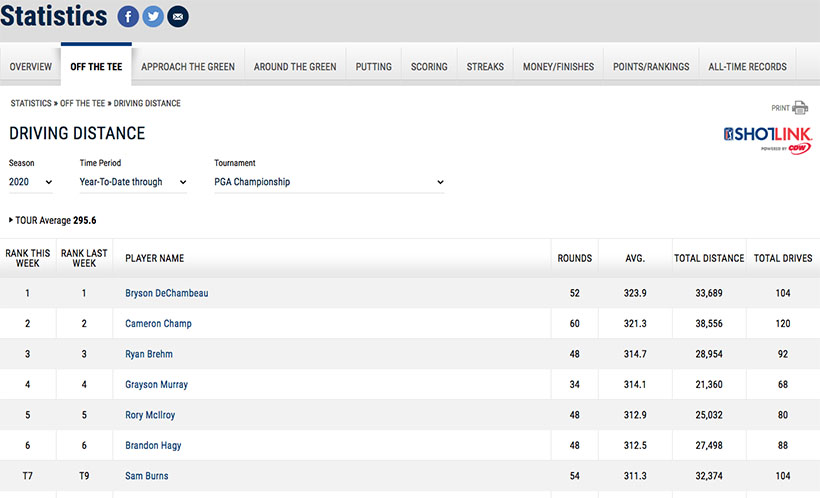Open Bryson DeChambeau's player page
This screenshot has height=498, width=820.
pyautogui.click(x=166, y=293)
